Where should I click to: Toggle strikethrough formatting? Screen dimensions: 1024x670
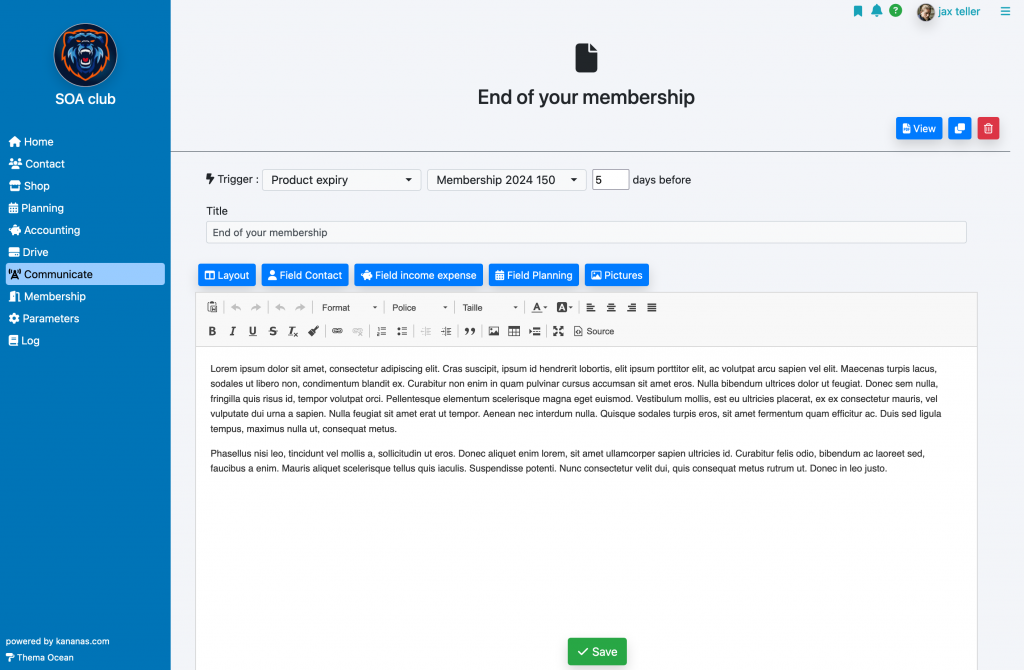click(273, 331)
